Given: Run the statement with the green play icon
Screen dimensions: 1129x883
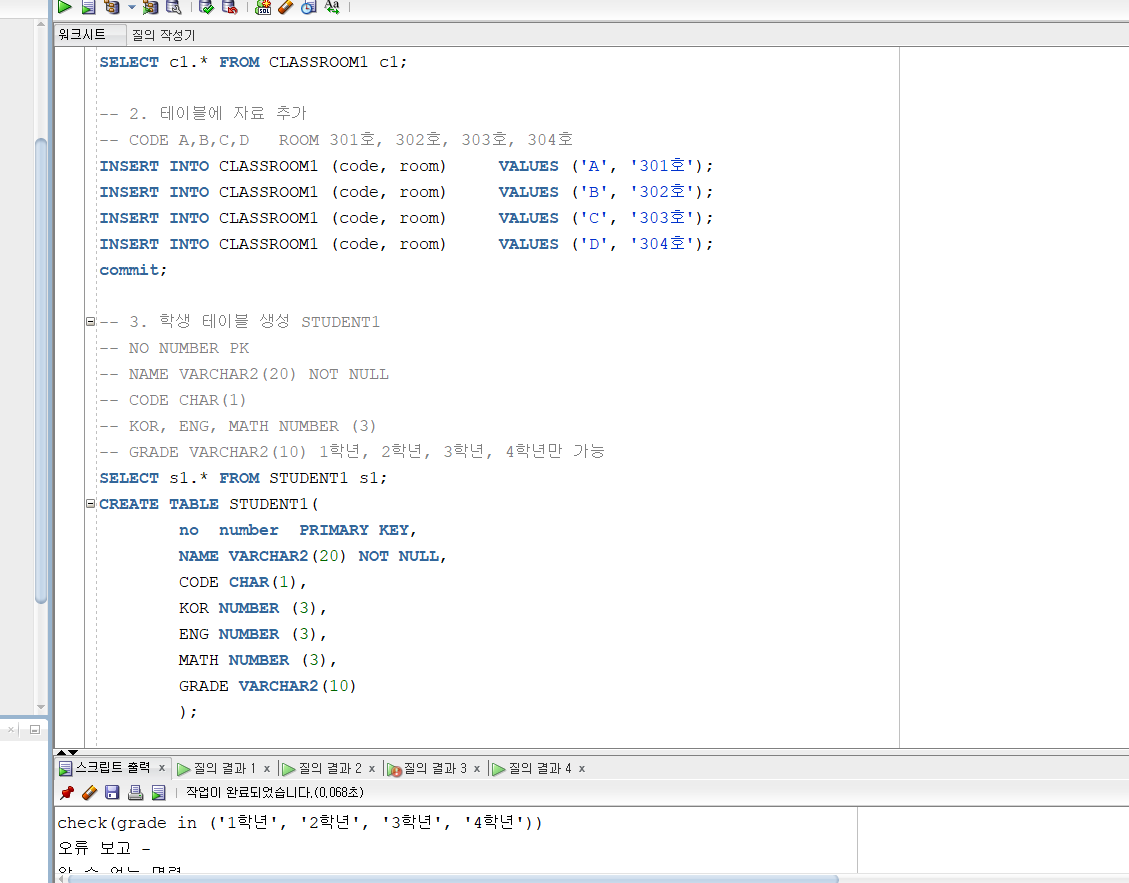Looking at the screenshot, I should (x=65, y=7).
